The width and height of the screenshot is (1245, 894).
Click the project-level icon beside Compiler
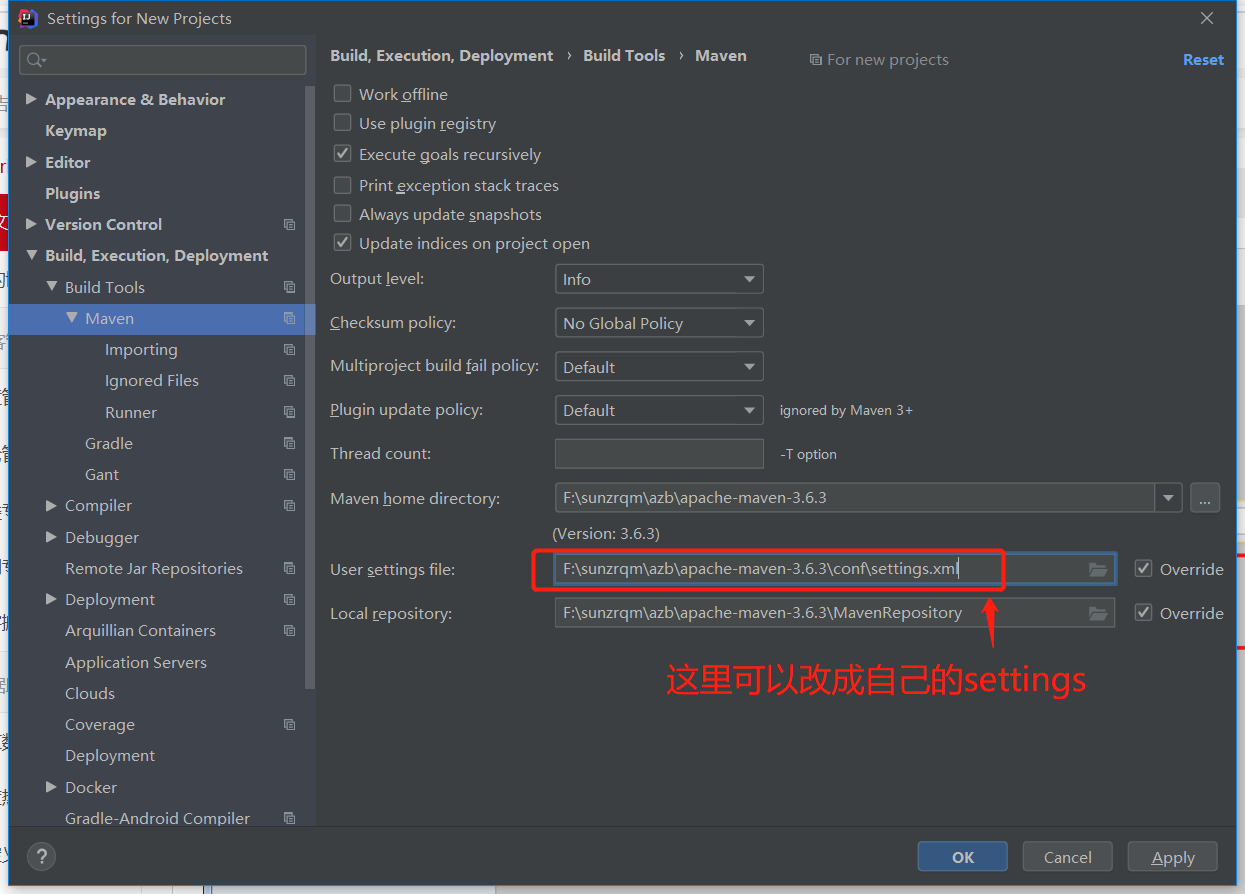click(x=289, y=506)
